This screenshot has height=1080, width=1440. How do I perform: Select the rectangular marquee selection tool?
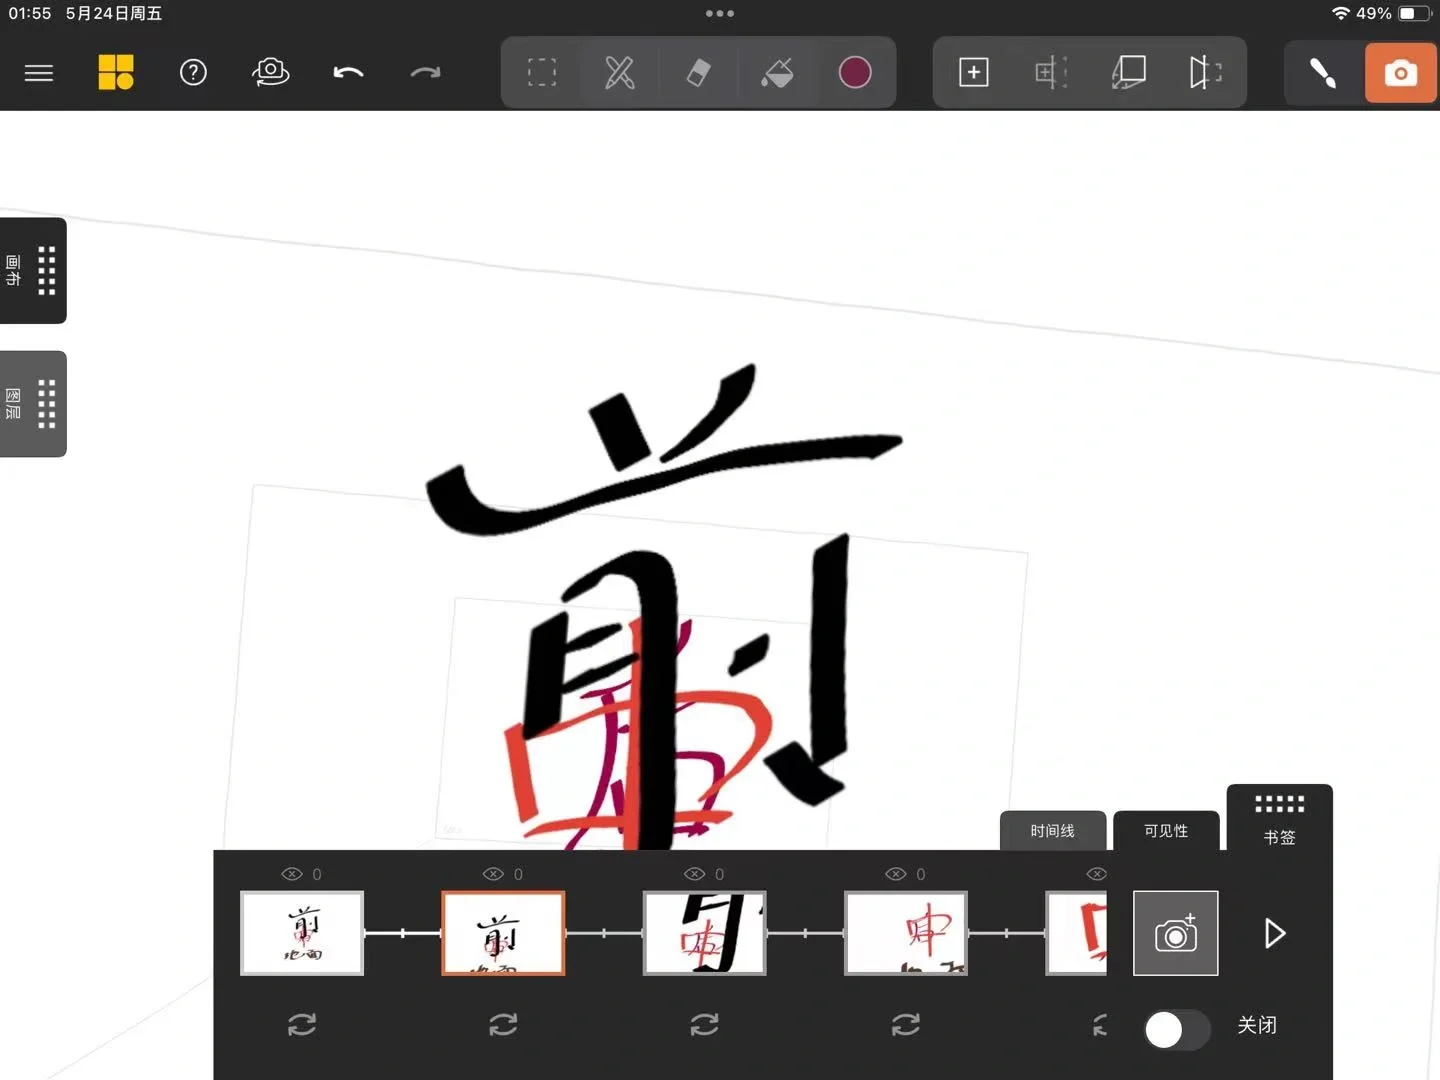[541, 72]
